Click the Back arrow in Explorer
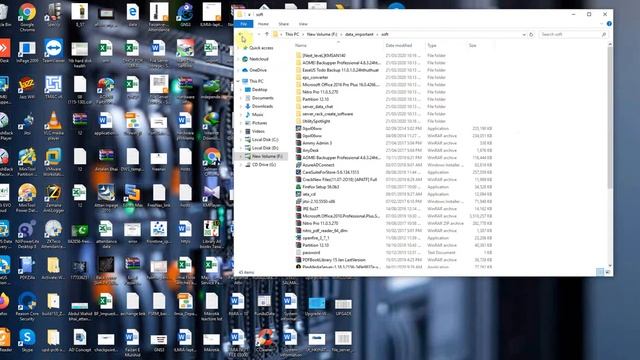This screenshot has height=360, width=640. [241, 34]
